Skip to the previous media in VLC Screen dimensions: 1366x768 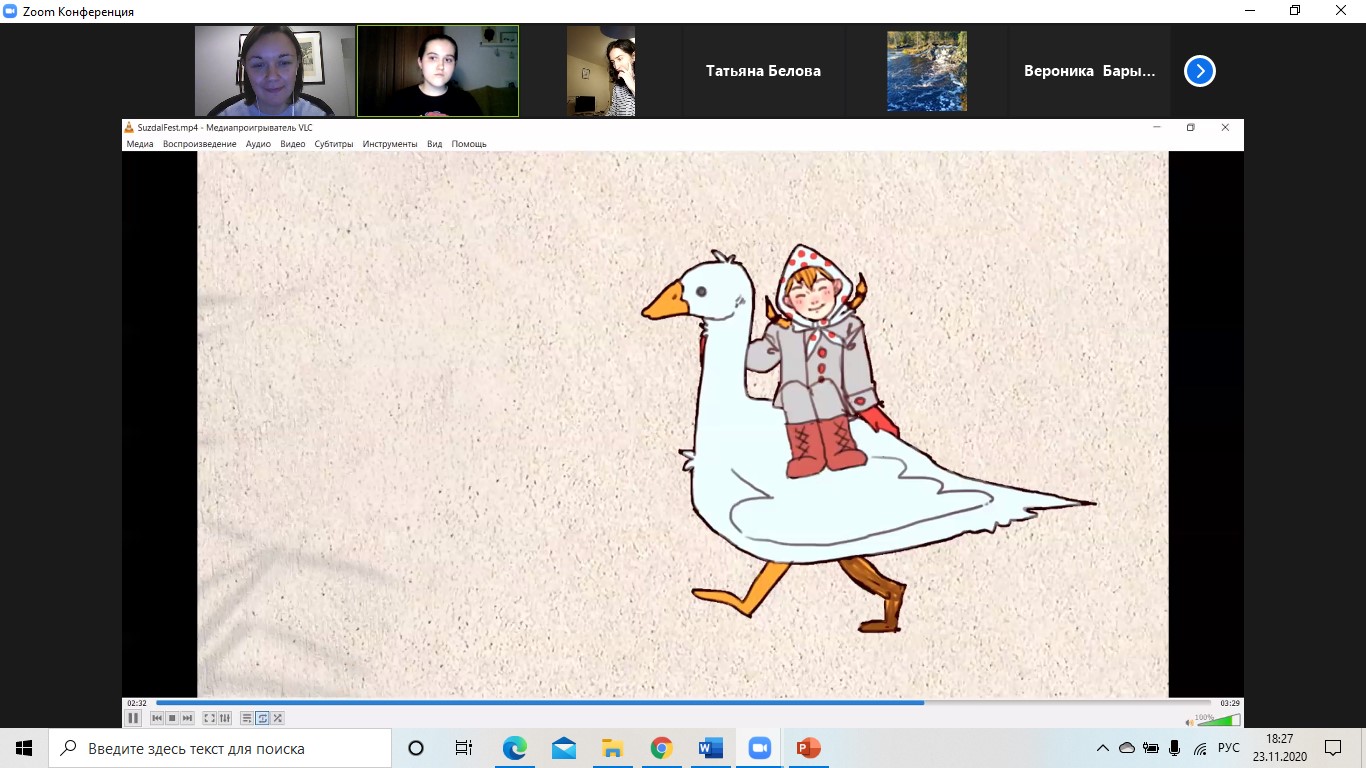click(157, 718)
